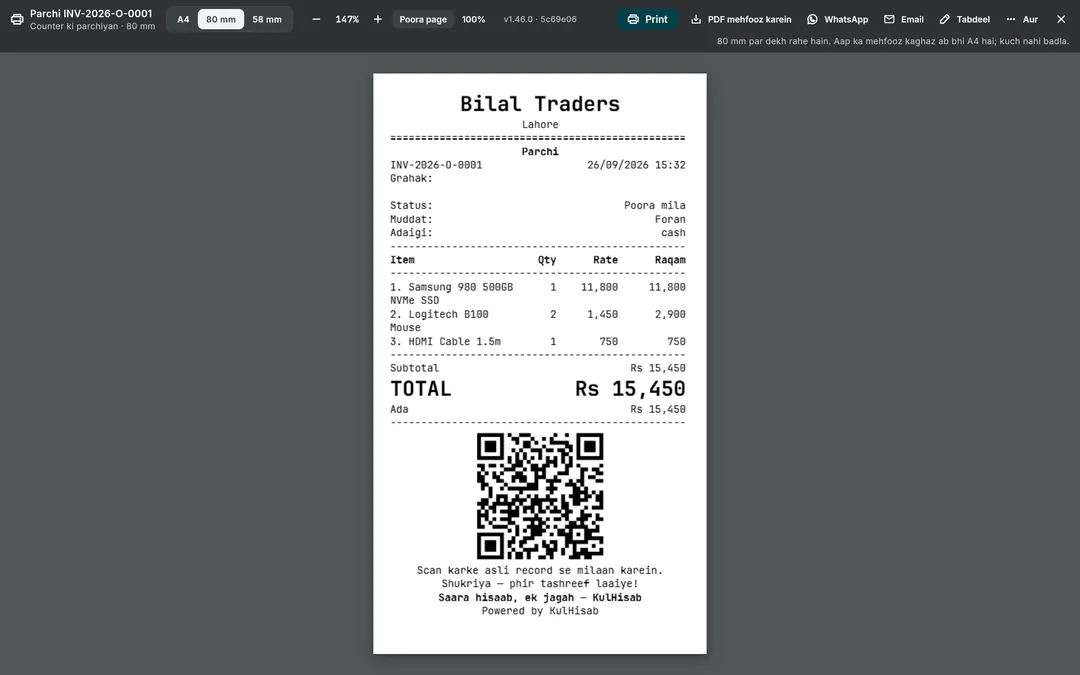Click the Scan karke asli record line
The image size is (1080, 675).
pyautogui.click(x=540, y=570)
